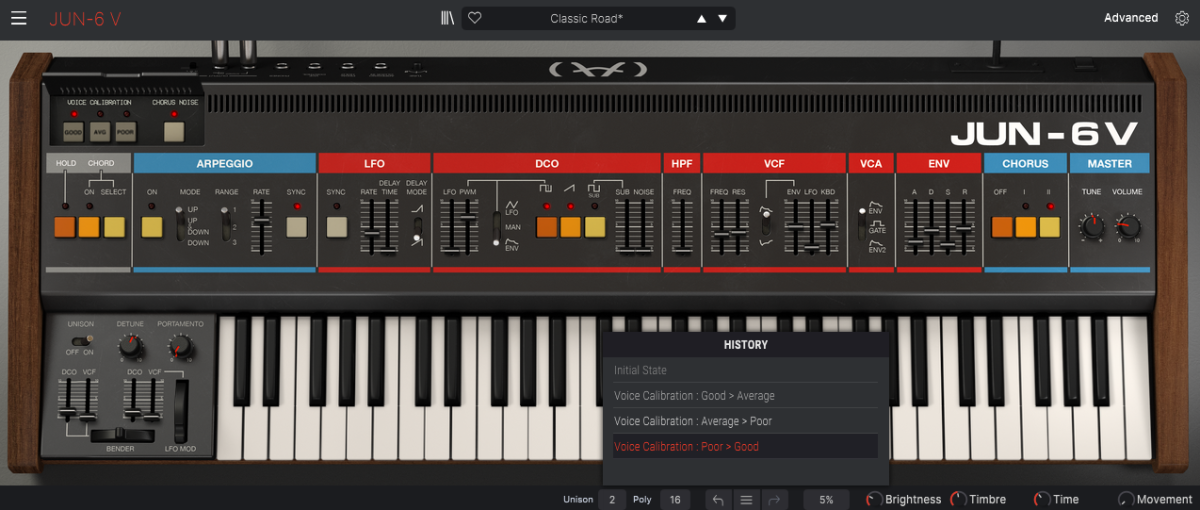The image size is (1200, 510).
Task: Set voice calibration to GOOD
Action: (x=73, y=131)
